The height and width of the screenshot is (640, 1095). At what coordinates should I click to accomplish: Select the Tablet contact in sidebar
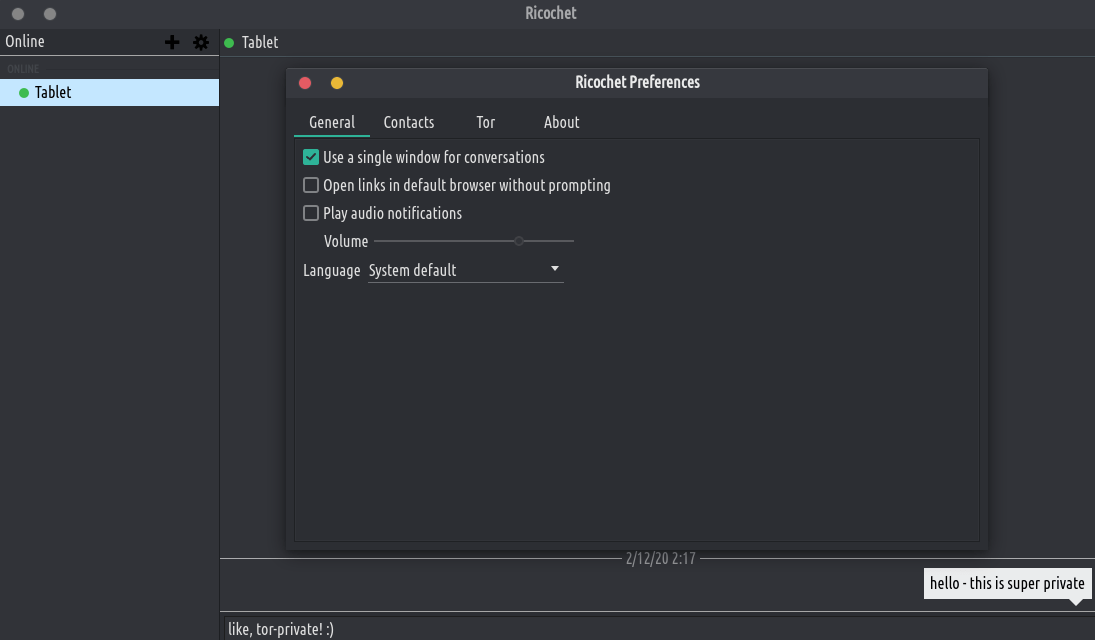pos(53,92)
